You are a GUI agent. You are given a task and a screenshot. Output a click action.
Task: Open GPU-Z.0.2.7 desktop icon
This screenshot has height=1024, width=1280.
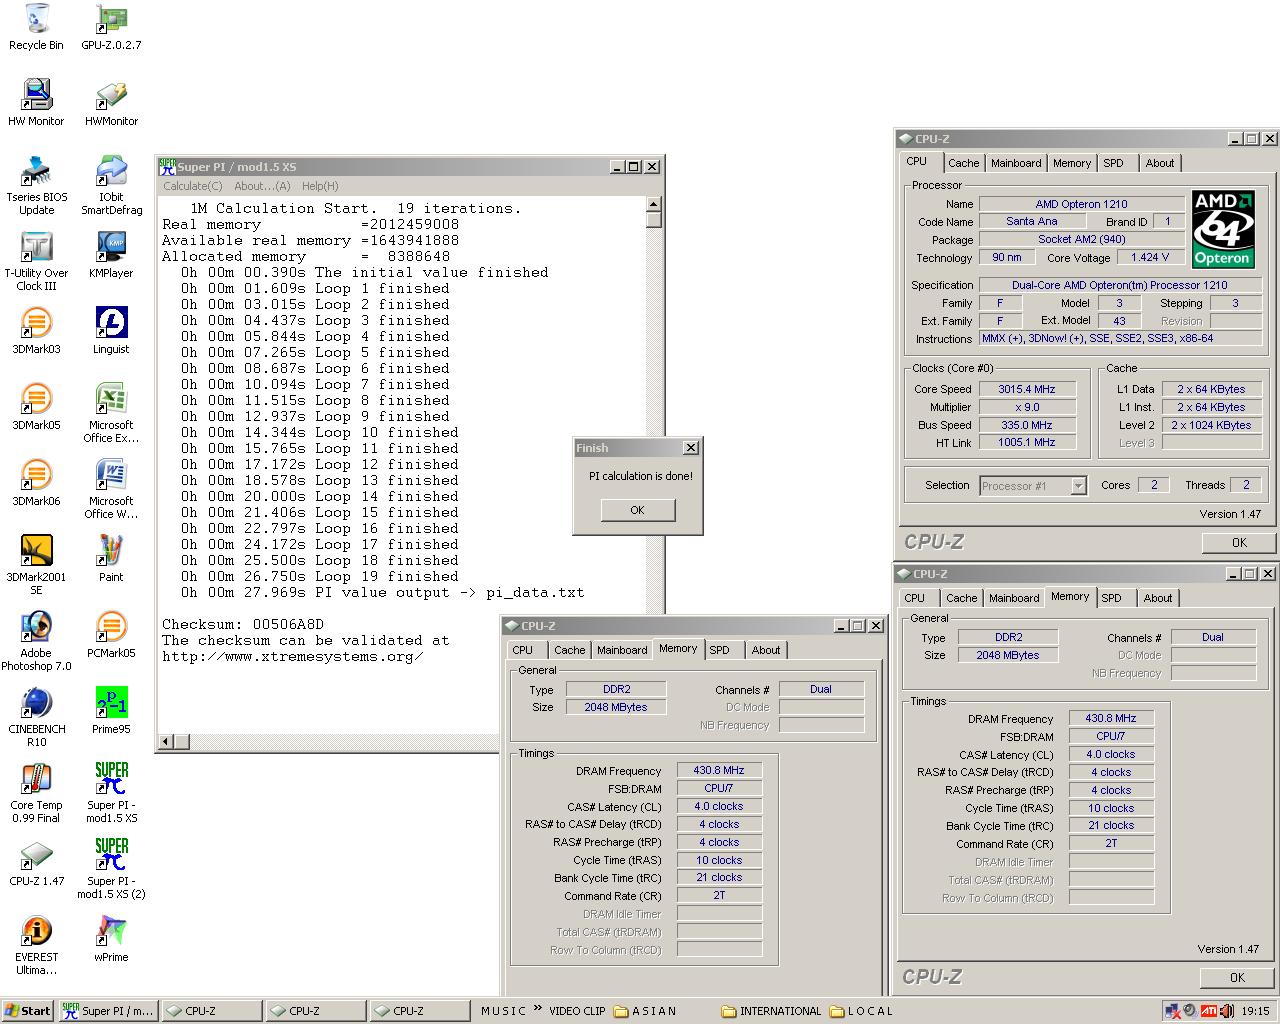tap(111, 27)
